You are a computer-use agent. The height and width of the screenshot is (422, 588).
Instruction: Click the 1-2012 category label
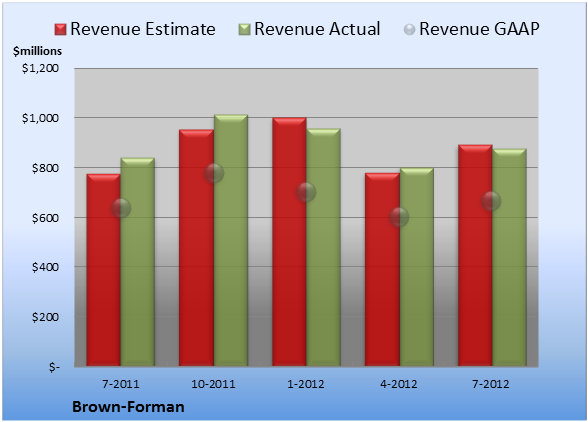(x=306, y=384)
